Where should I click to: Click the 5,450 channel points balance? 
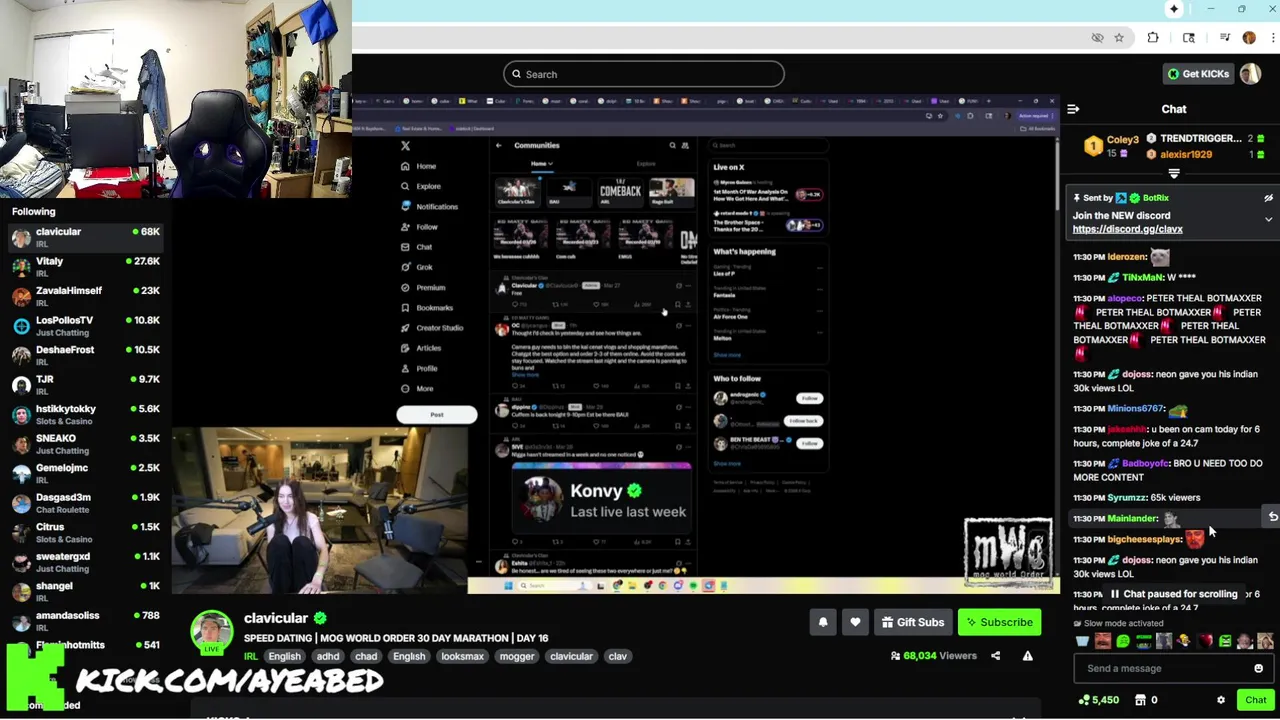coord(1098,700)
